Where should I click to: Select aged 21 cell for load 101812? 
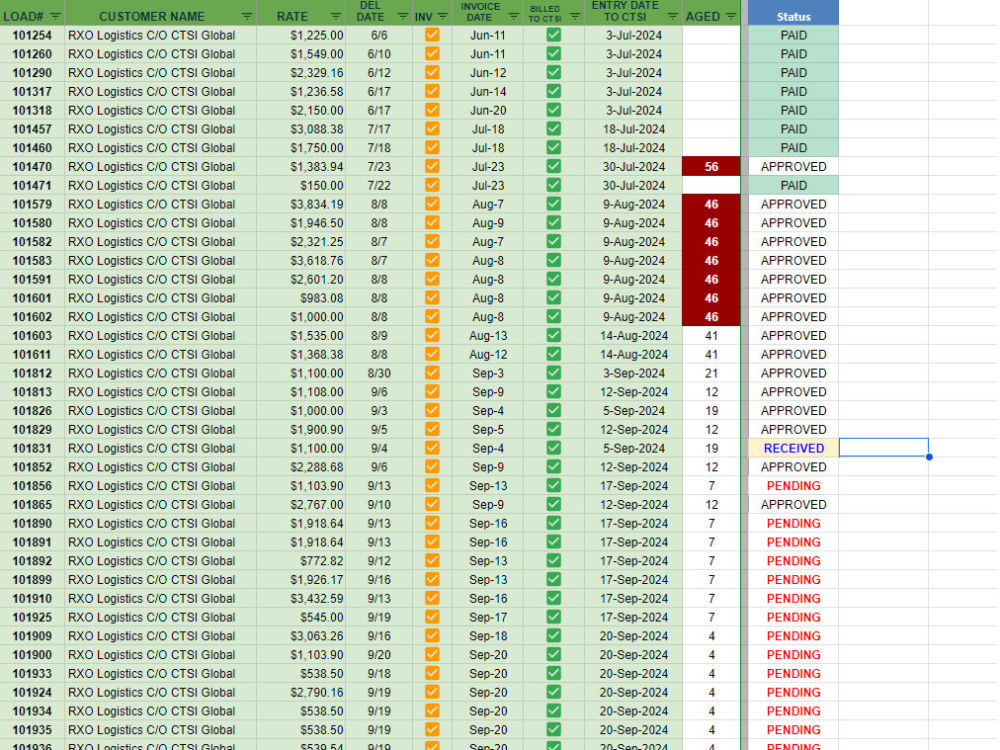click(711, 373)
